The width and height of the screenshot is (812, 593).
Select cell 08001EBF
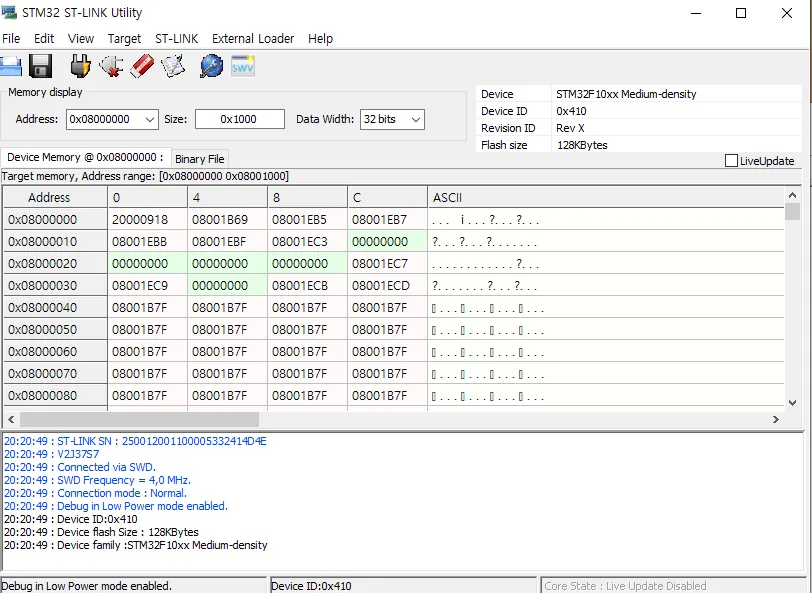pyautogui.click(x=227, y=242)
